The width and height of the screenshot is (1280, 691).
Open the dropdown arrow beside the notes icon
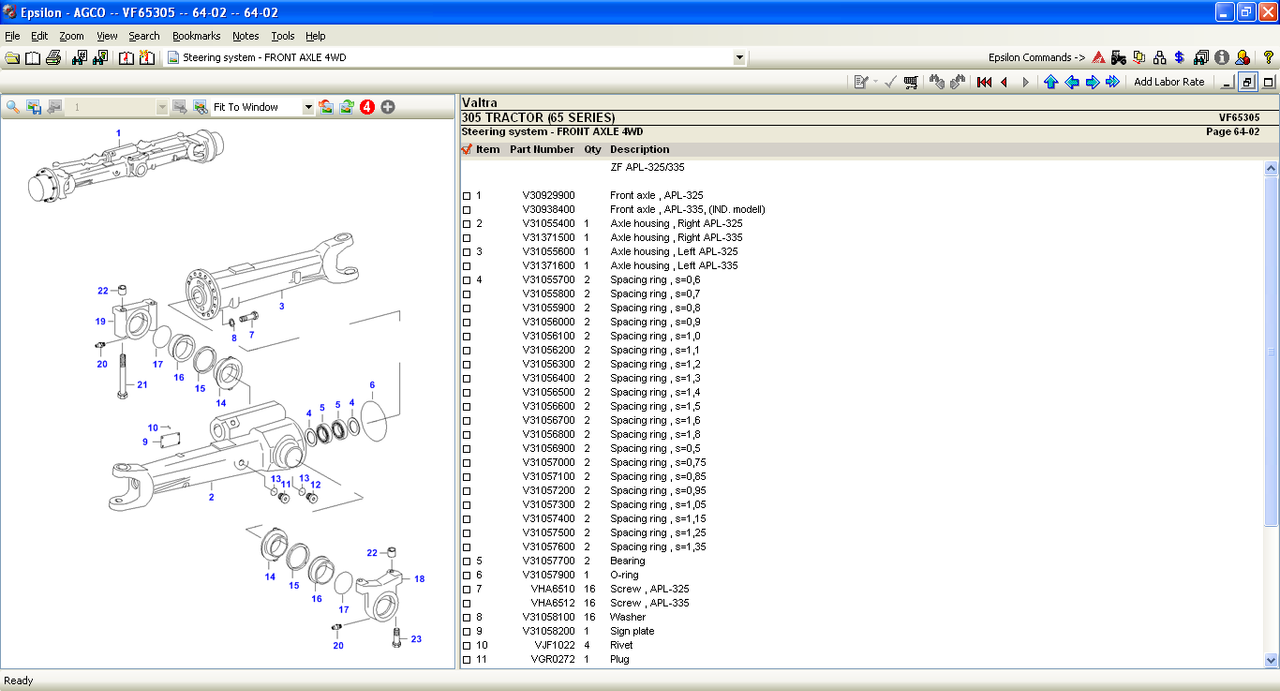point(876,82)
